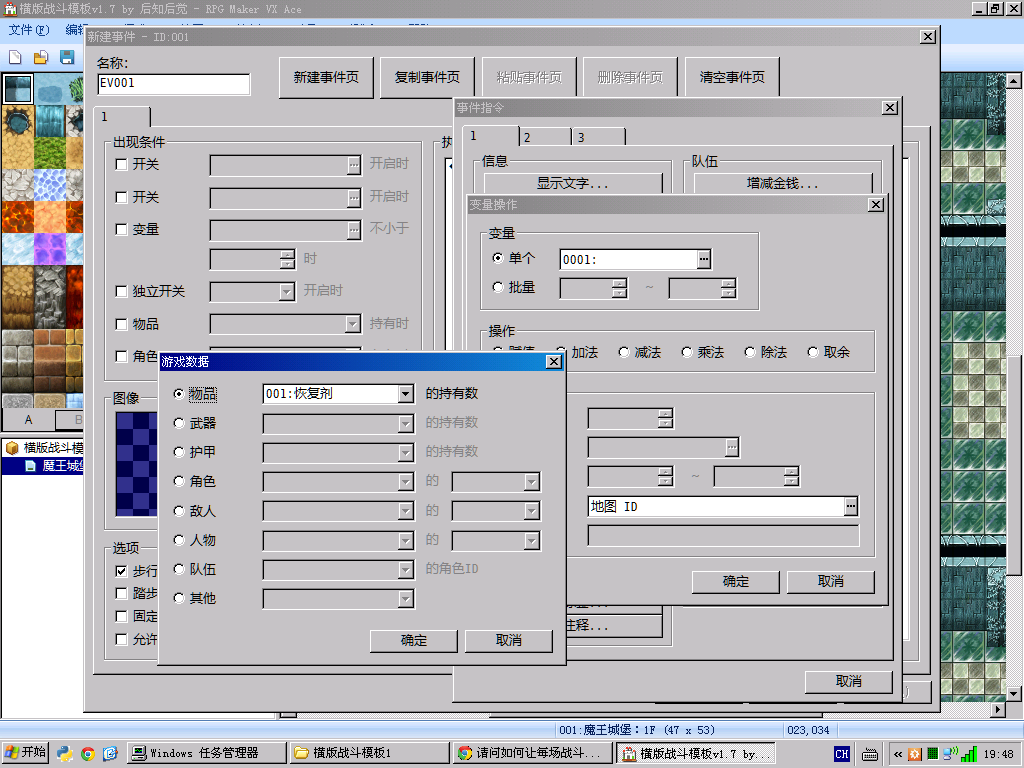Open the 队伍 member dropdown
The image size is (1024, 768).
pyautogui.click(x=406, y=570)
